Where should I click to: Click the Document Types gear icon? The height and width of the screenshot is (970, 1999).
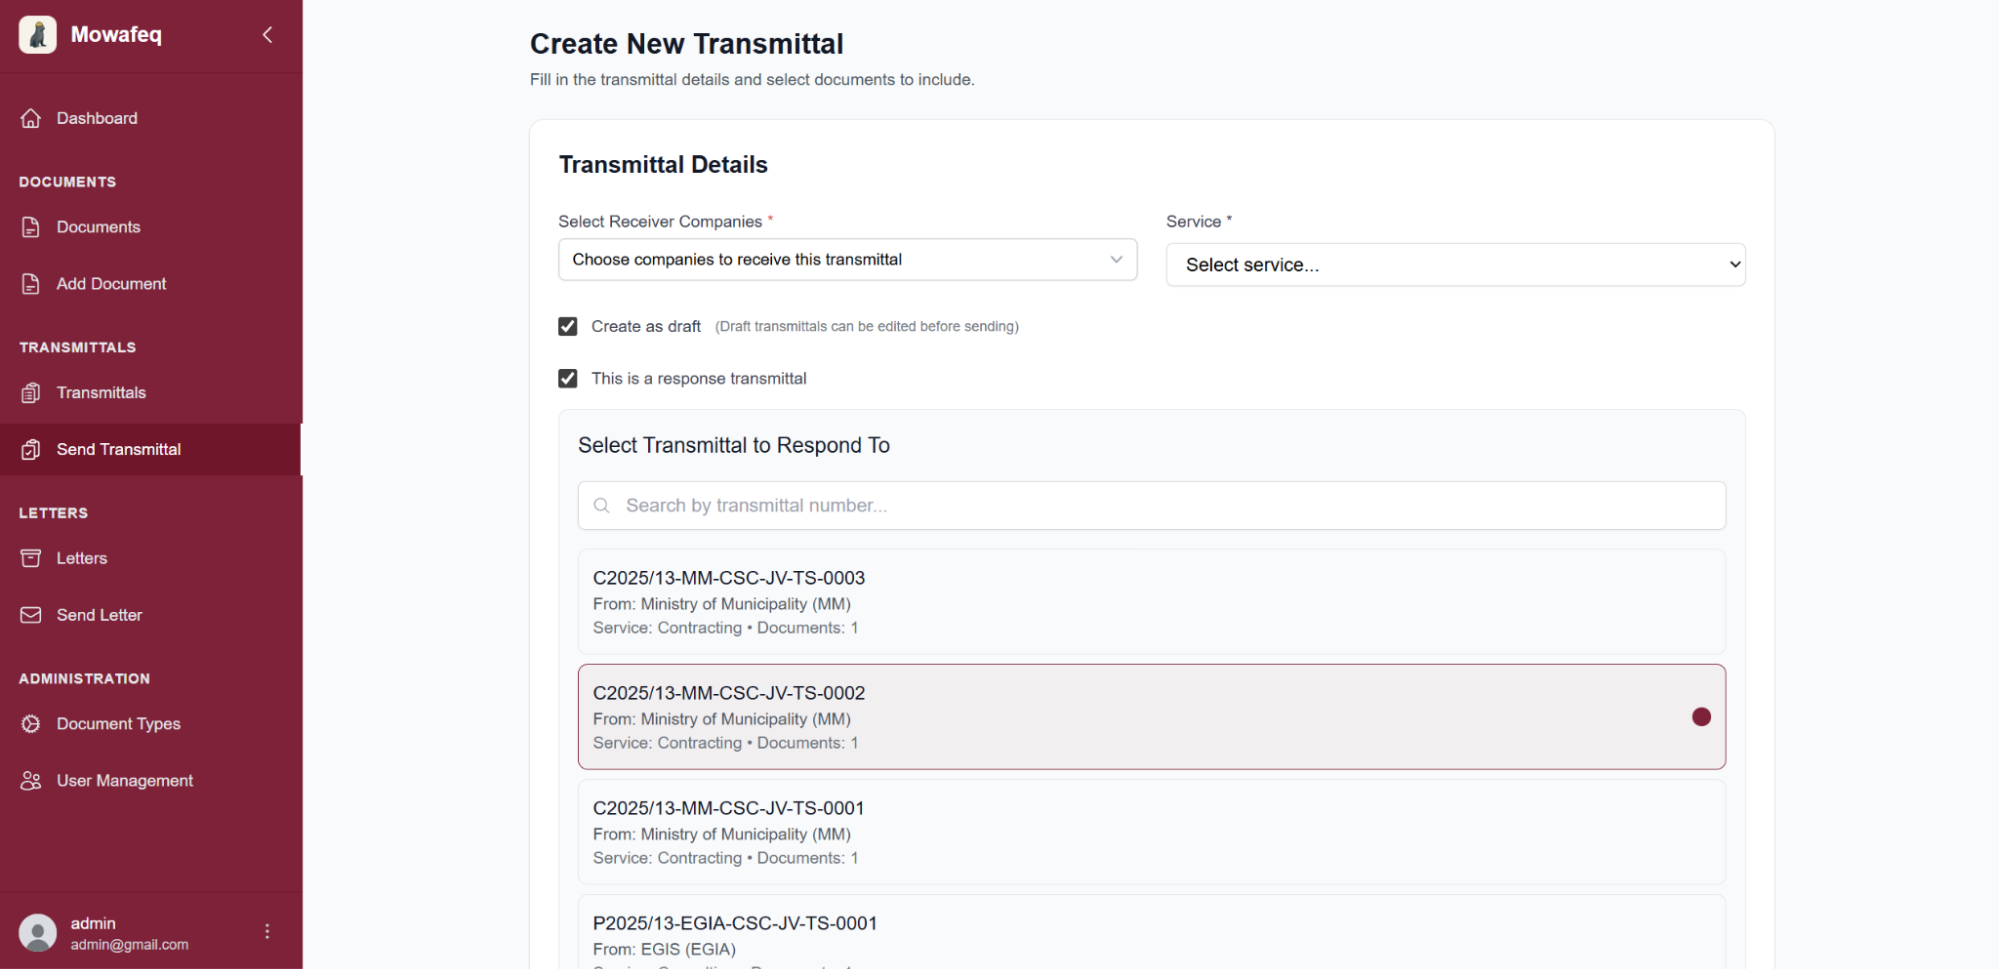(31, 724)
